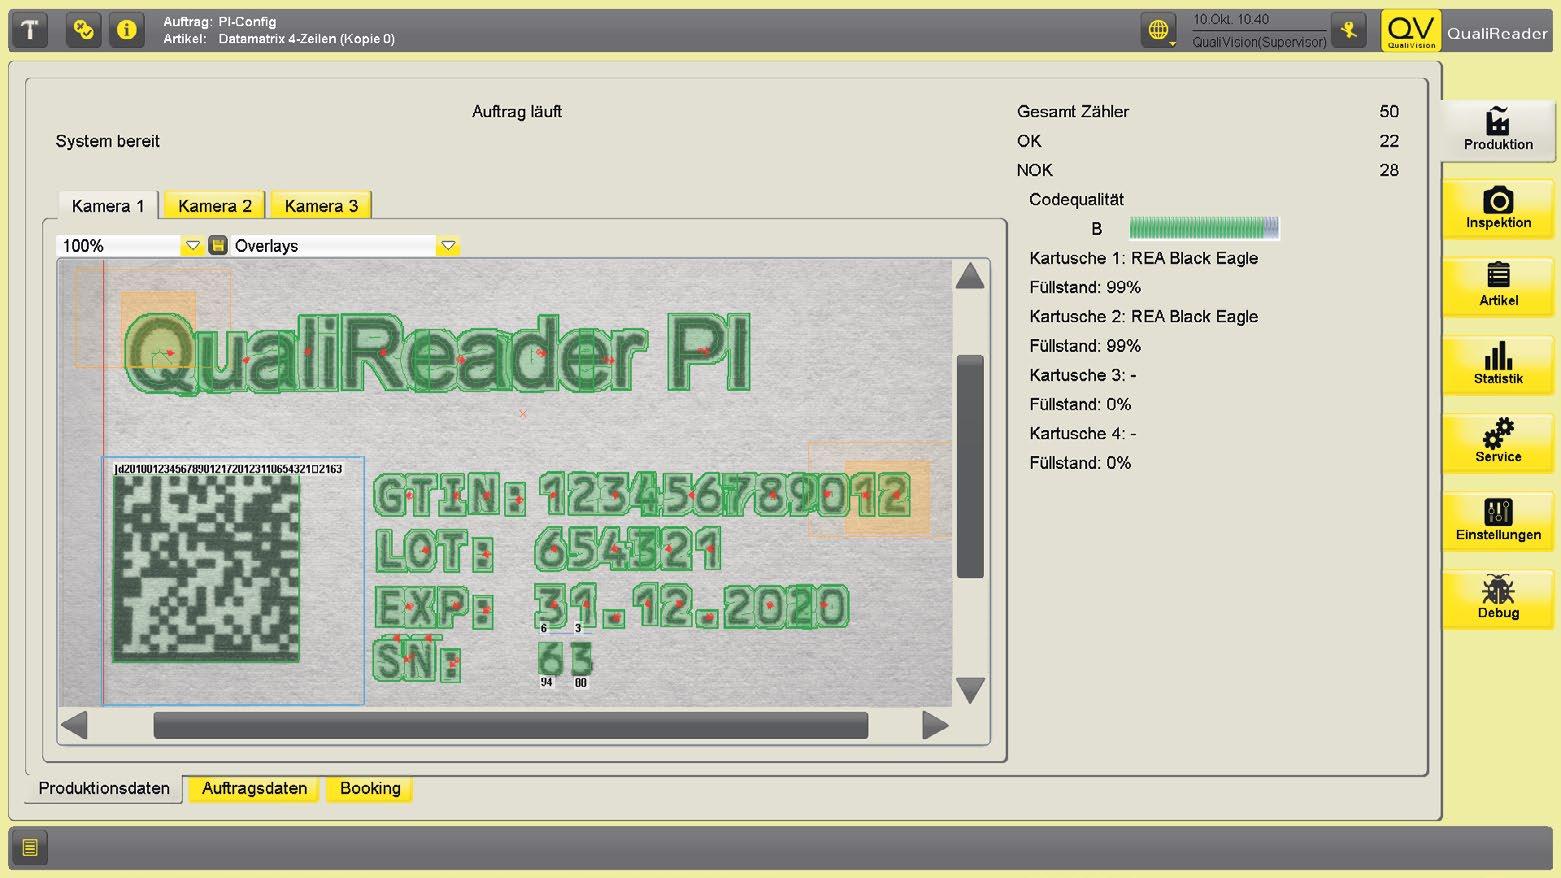Click the hammer tool icon in top bar
1561x878 pixels.
(30, 30)
